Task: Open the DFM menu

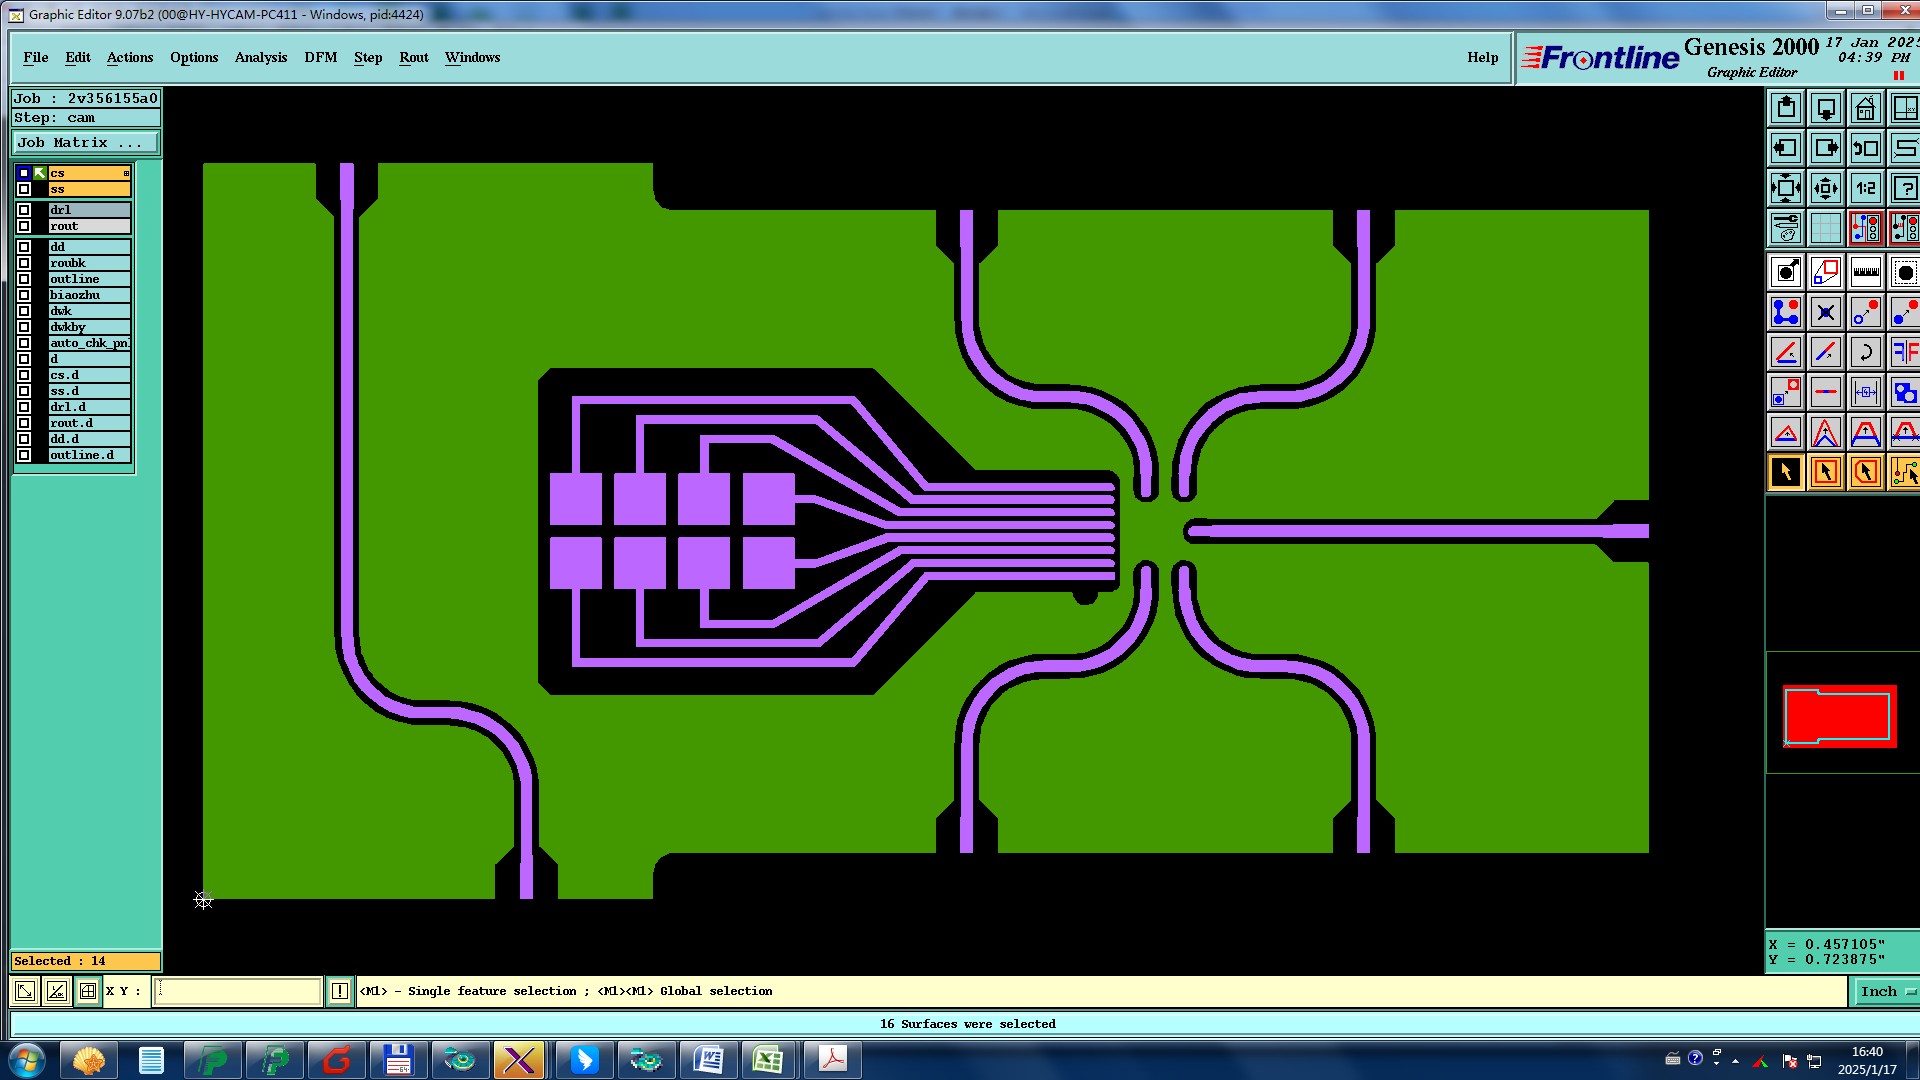Action: (320, 57)
